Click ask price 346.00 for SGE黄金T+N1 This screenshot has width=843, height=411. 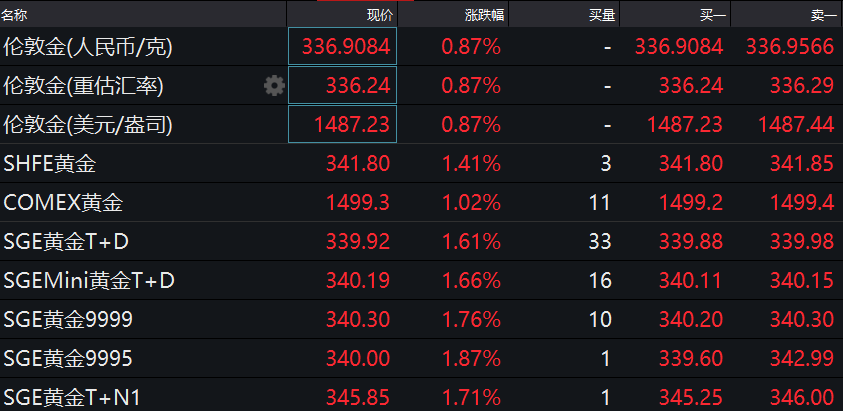click(x=802, y=398)
